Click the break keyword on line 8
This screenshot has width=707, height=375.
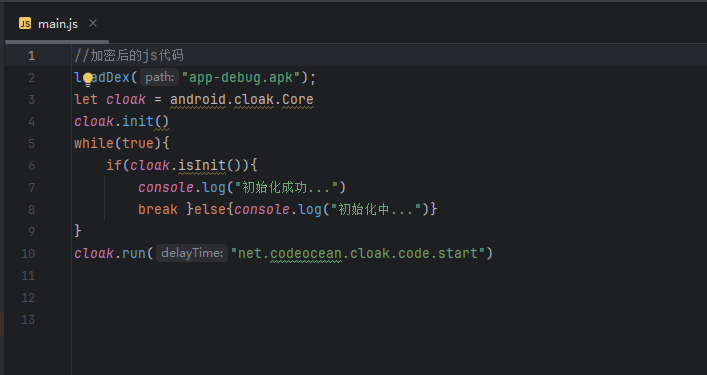[158, 209]
